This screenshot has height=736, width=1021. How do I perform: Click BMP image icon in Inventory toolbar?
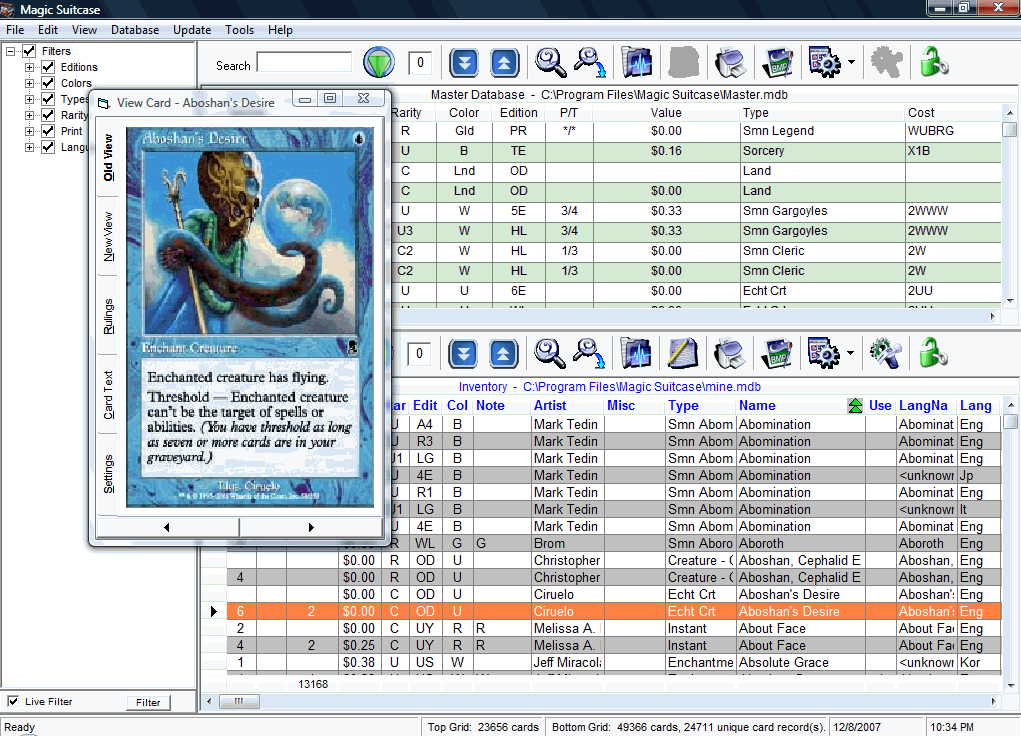[777, 353]
